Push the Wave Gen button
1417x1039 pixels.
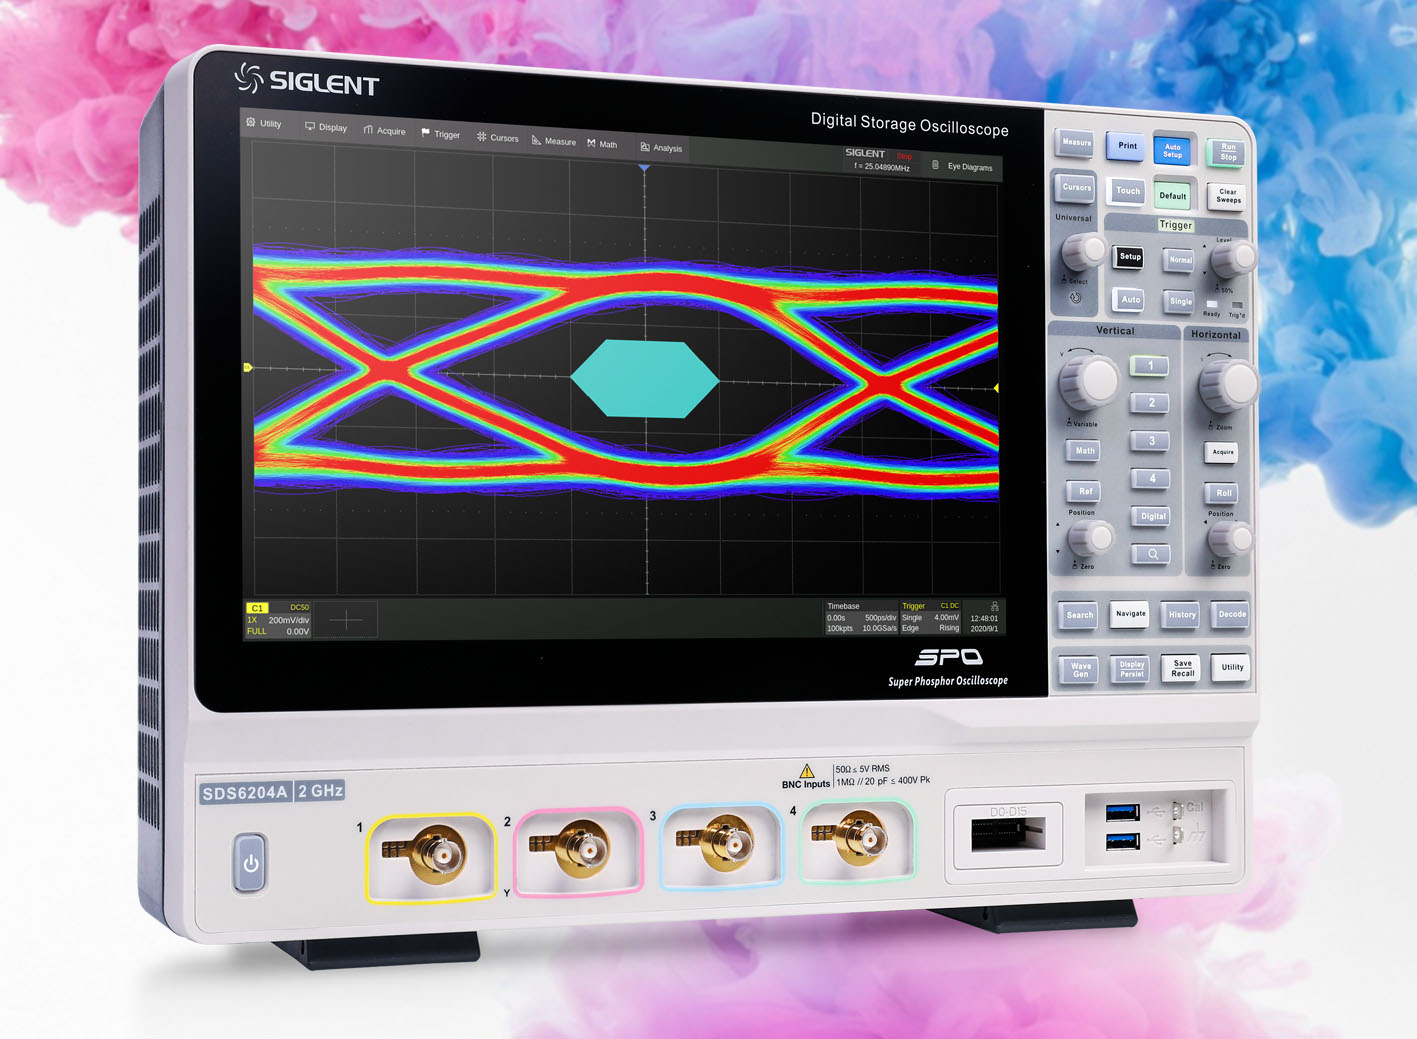[1080, 669]
